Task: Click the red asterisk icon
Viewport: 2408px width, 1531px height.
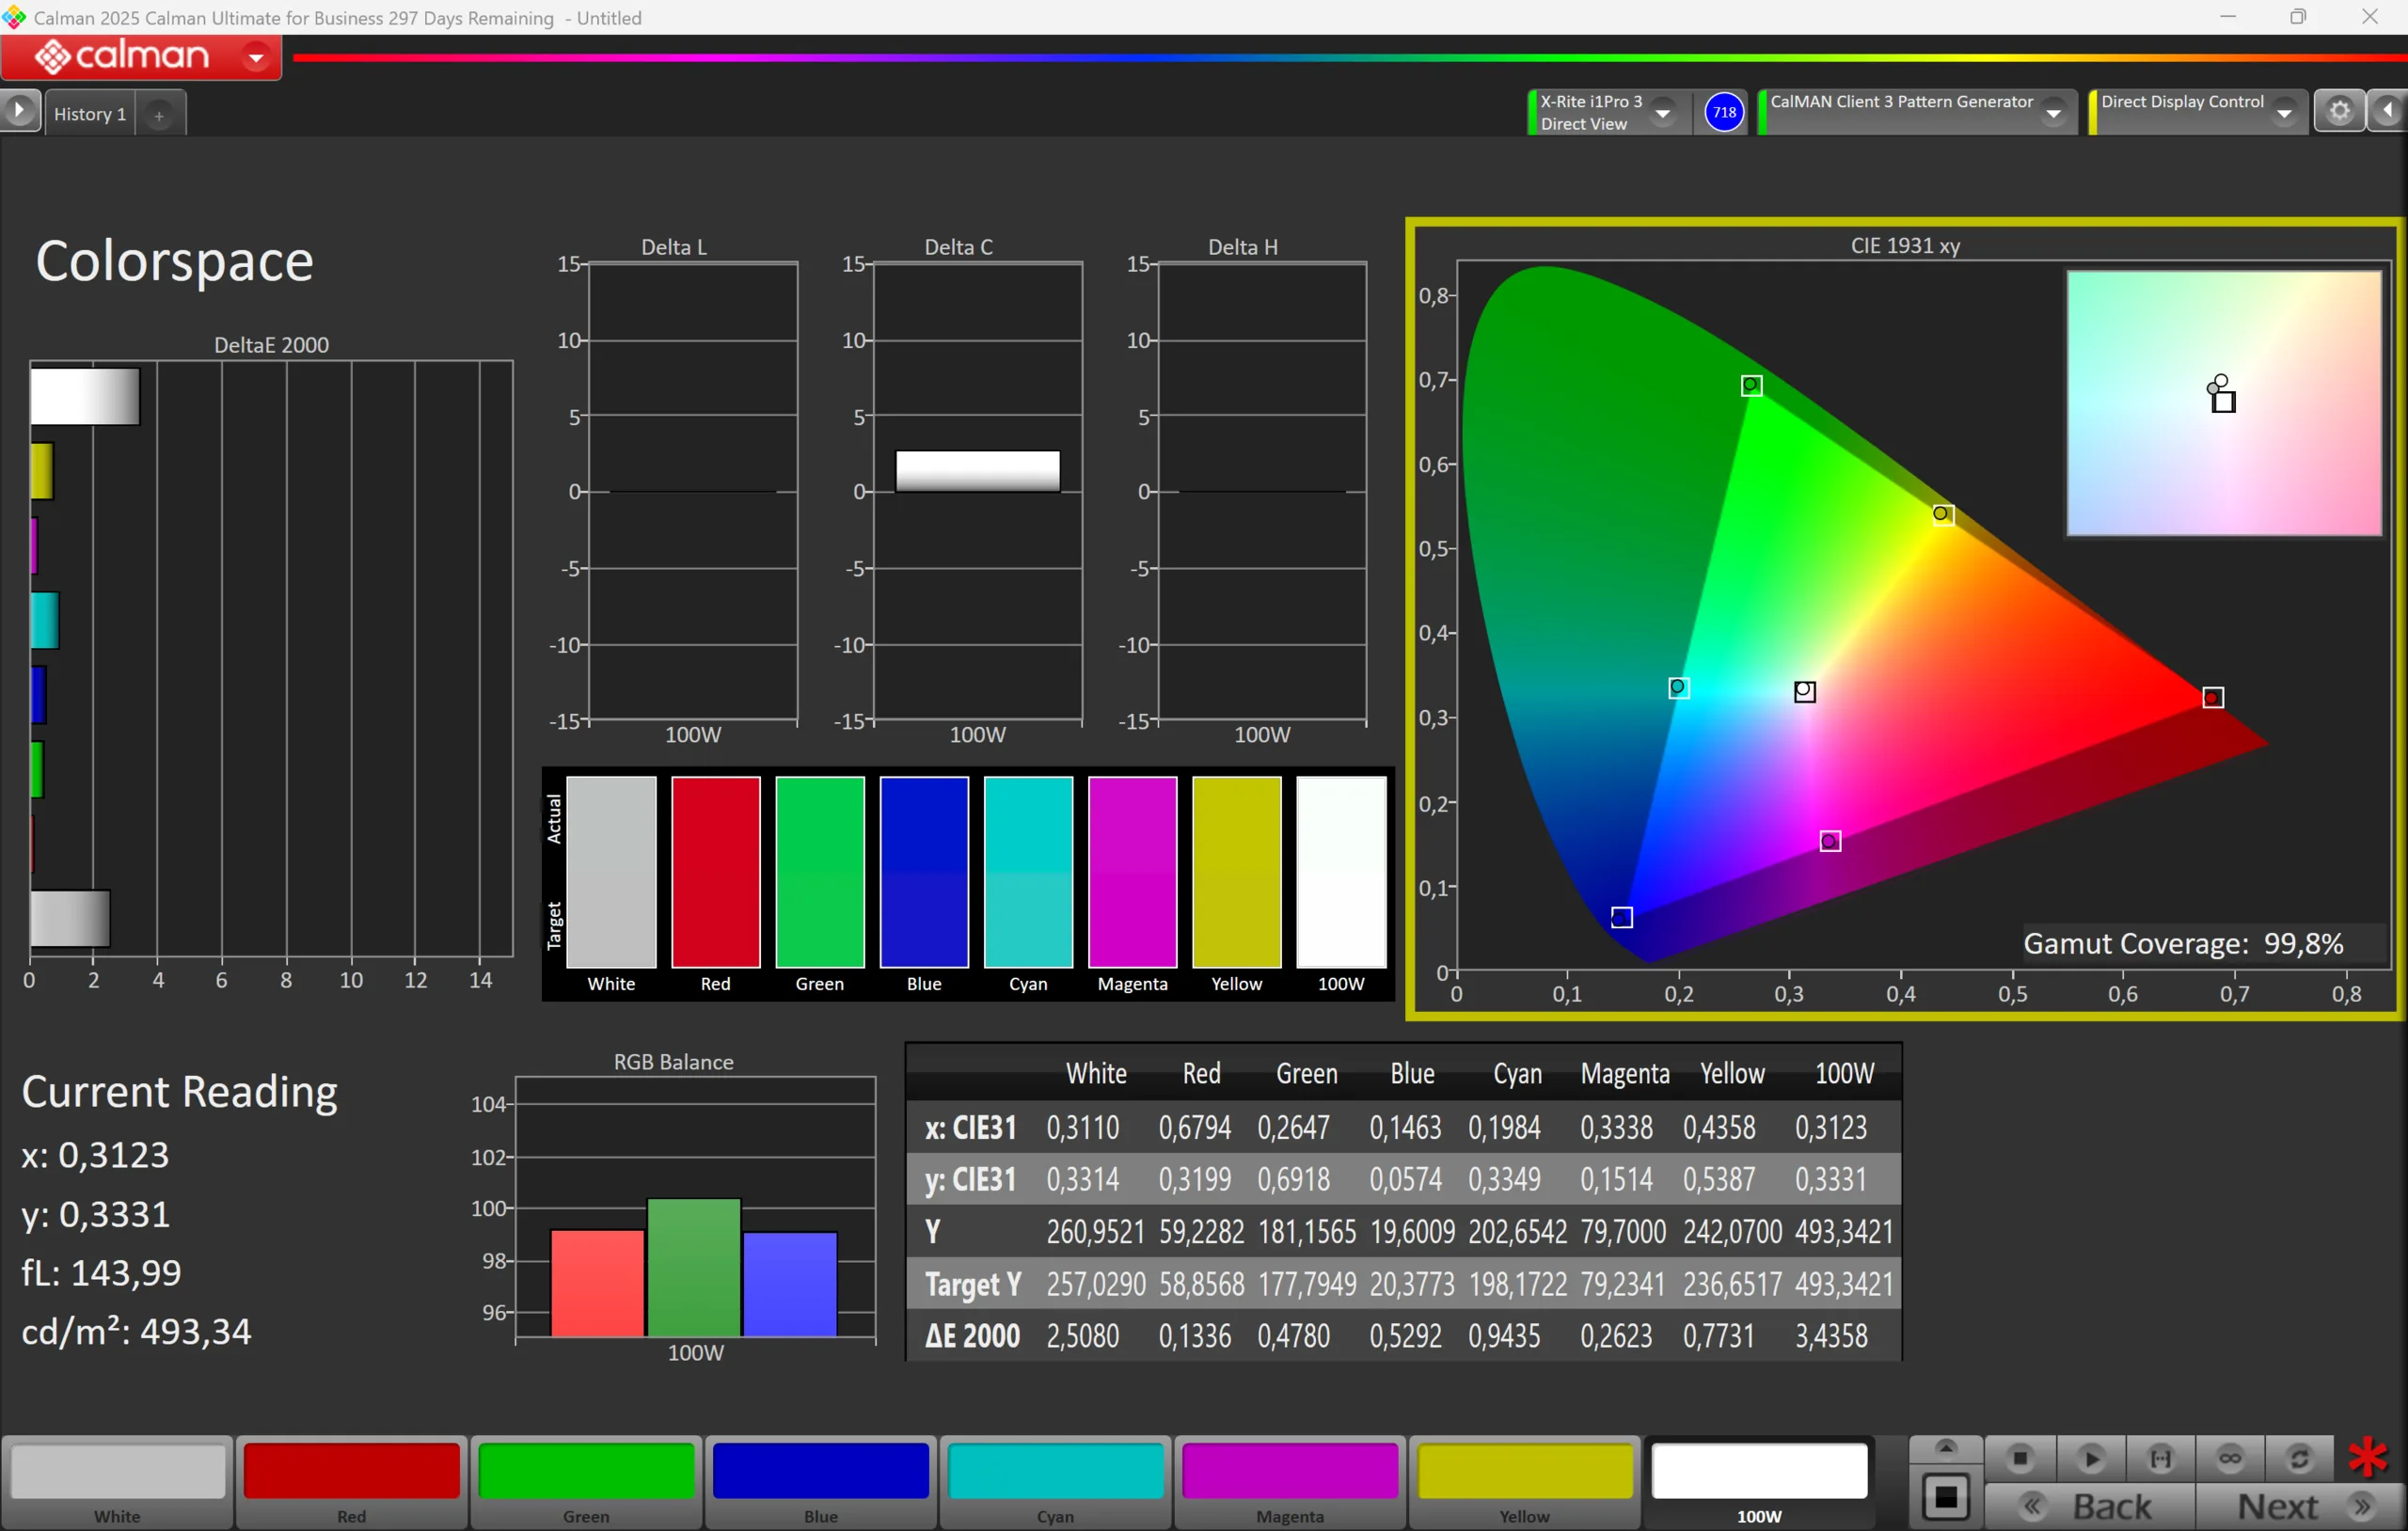Action: click(2367, 1457)
